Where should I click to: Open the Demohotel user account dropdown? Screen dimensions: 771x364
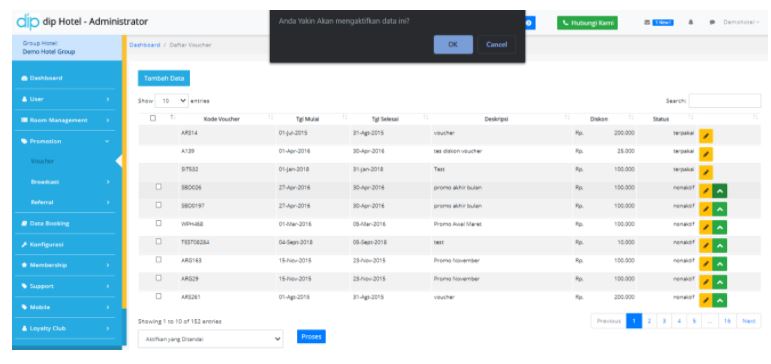pyautogui.click(x=741, y=23)
